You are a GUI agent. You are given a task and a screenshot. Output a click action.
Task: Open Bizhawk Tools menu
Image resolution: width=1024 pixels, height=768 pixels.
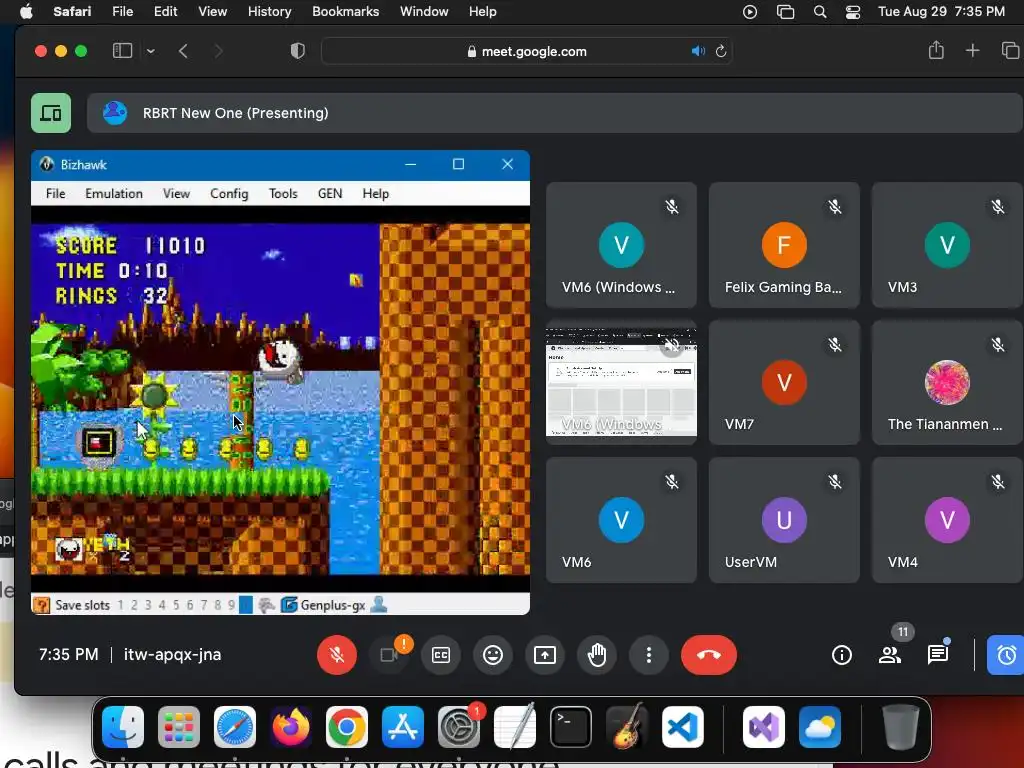283,193
